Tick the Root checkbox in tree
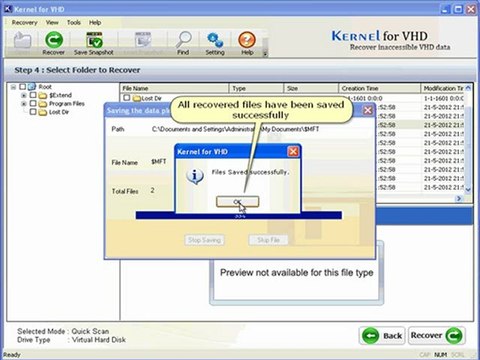This screenshot has height=360, width=480. coord(22,87)
